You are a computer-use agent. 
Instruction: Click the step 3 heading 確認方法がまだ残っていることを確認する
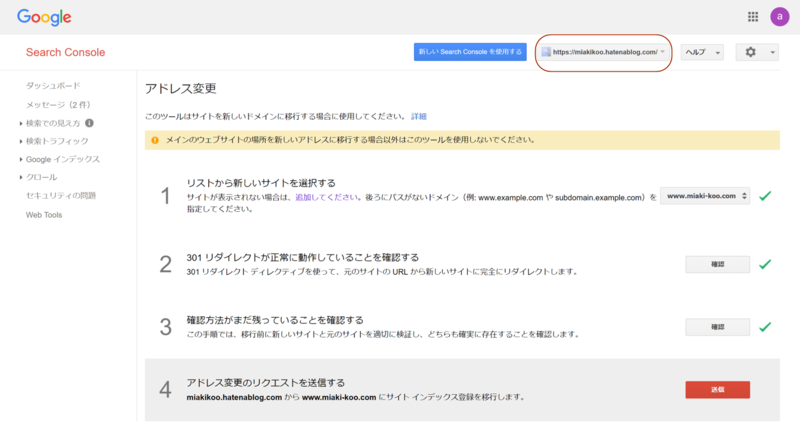(275, 320)
